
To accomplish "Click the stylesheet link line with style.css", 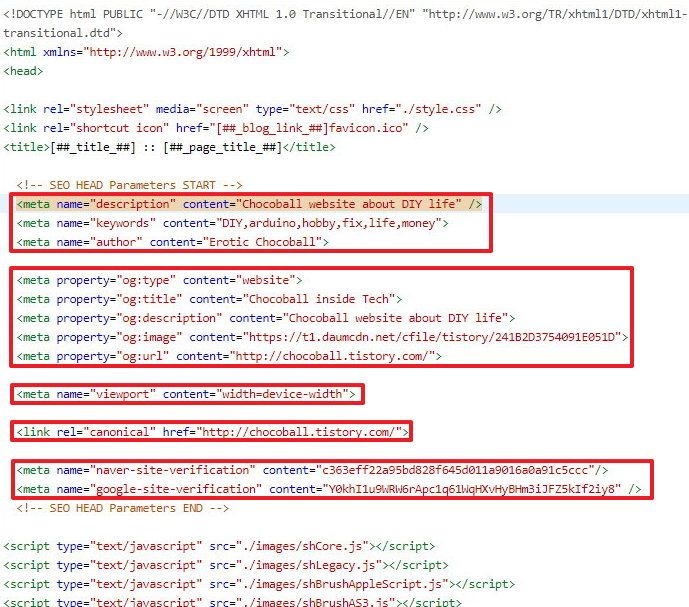I will (x=252, y=109).
